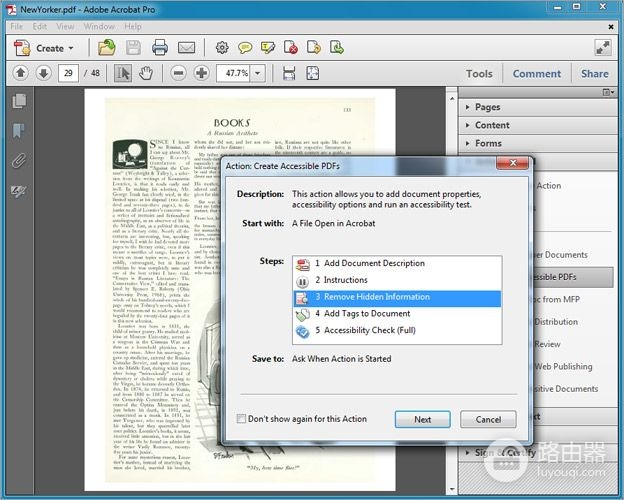This screenshot has height=500, width=624.
Task: Click the Print icon in toolbar
Action: point(160,48)
